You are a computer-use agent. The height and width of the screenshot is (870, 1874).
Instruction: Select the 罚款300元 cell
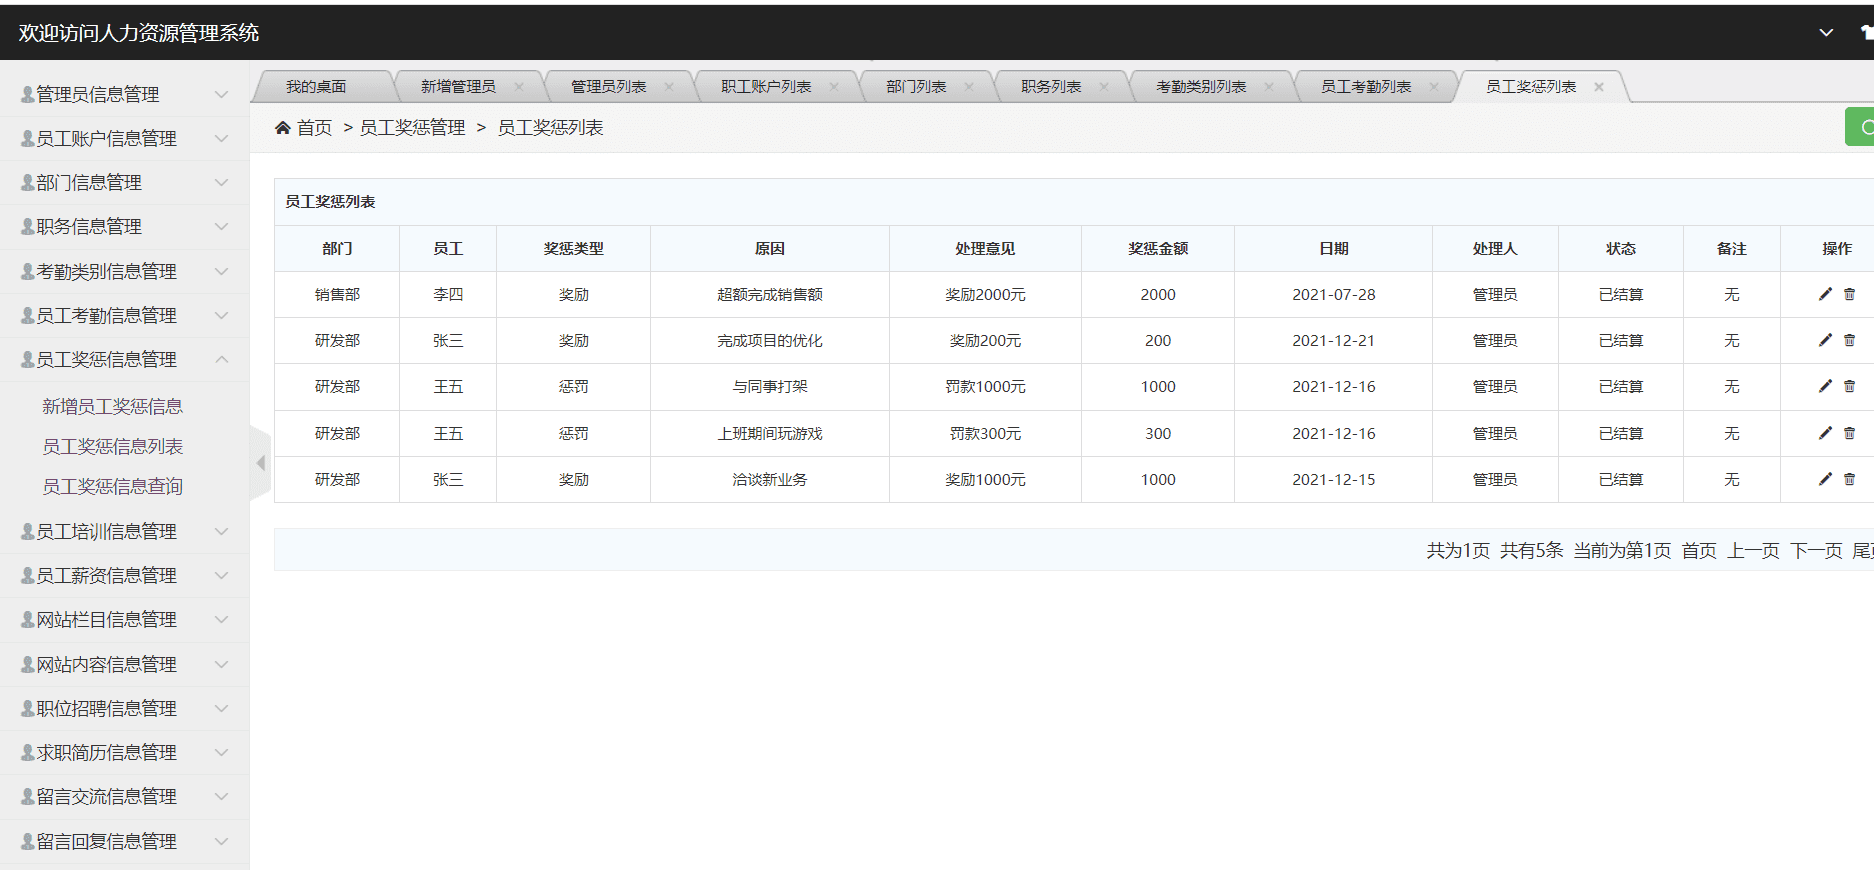[985, 433]
